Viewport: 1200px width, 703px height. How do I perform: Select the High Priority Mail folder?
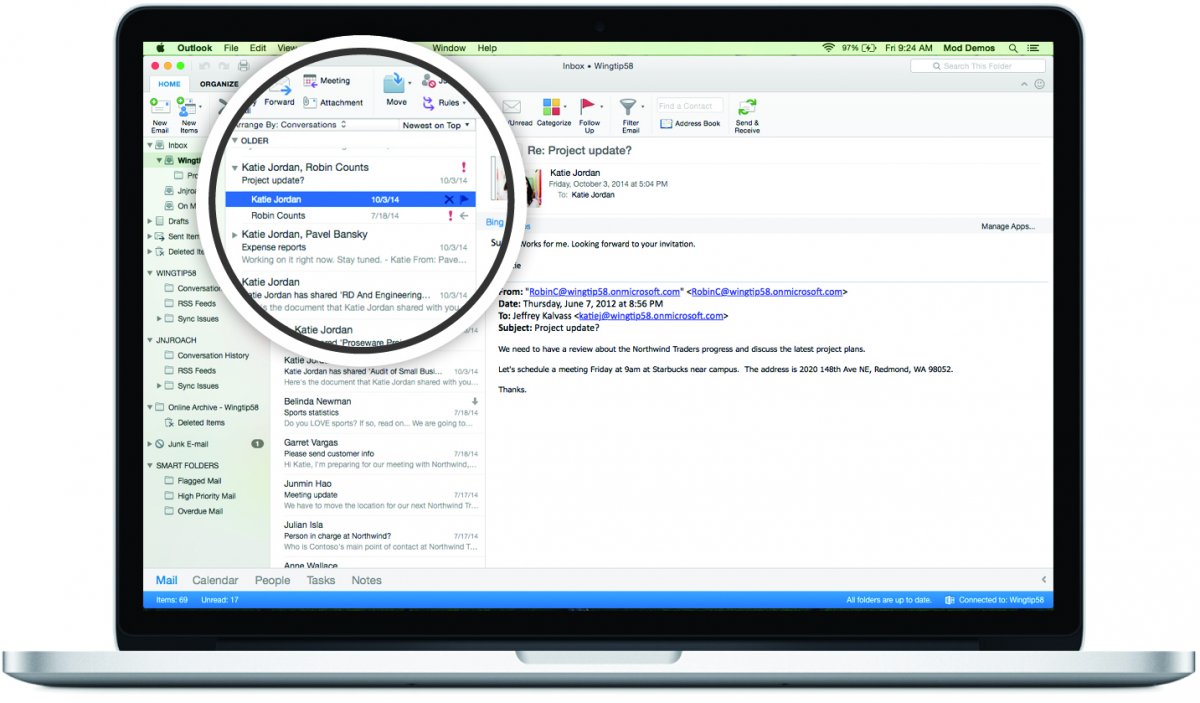(206, 496)
